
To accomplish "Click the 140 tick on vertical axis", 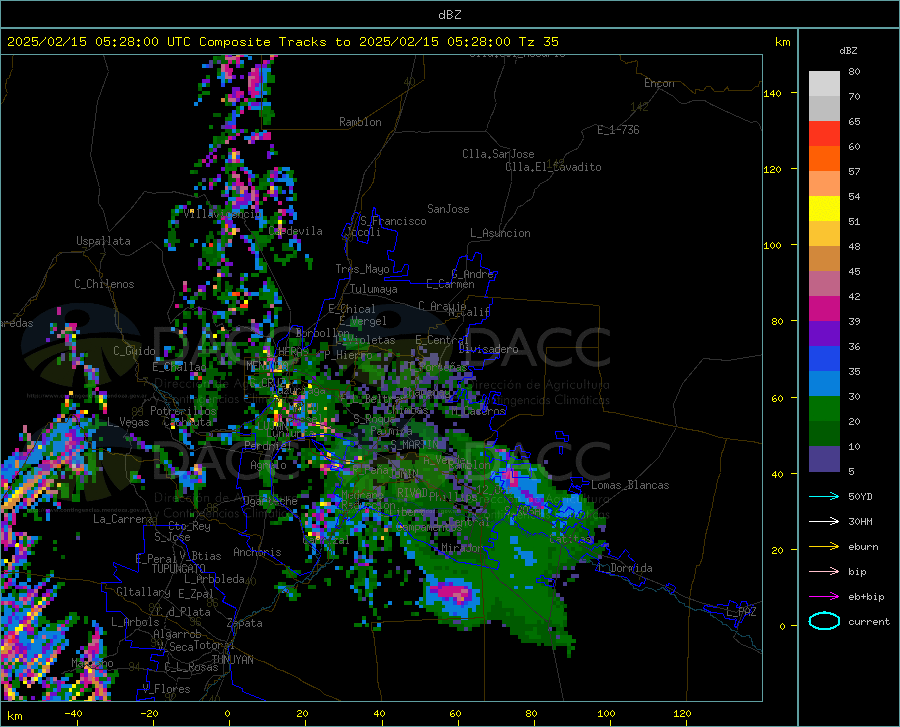I will [x=772, y=93].
